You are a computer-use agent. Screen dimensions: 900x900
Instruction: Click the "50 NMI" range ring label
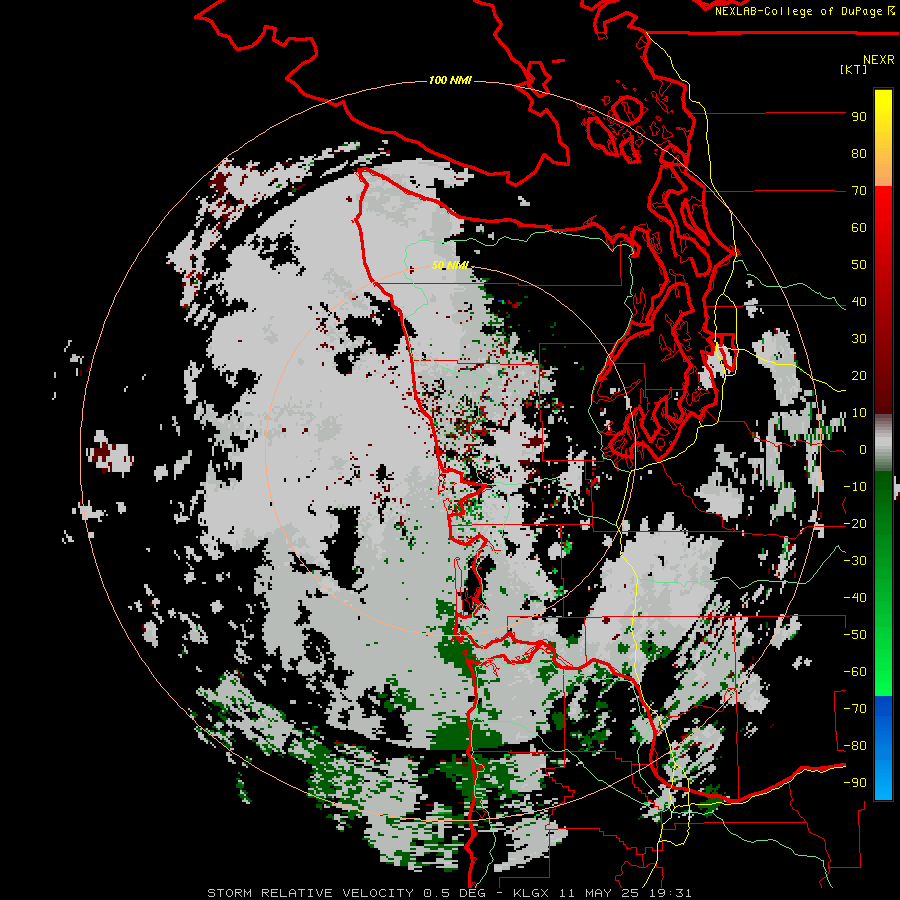click(450, 265)
